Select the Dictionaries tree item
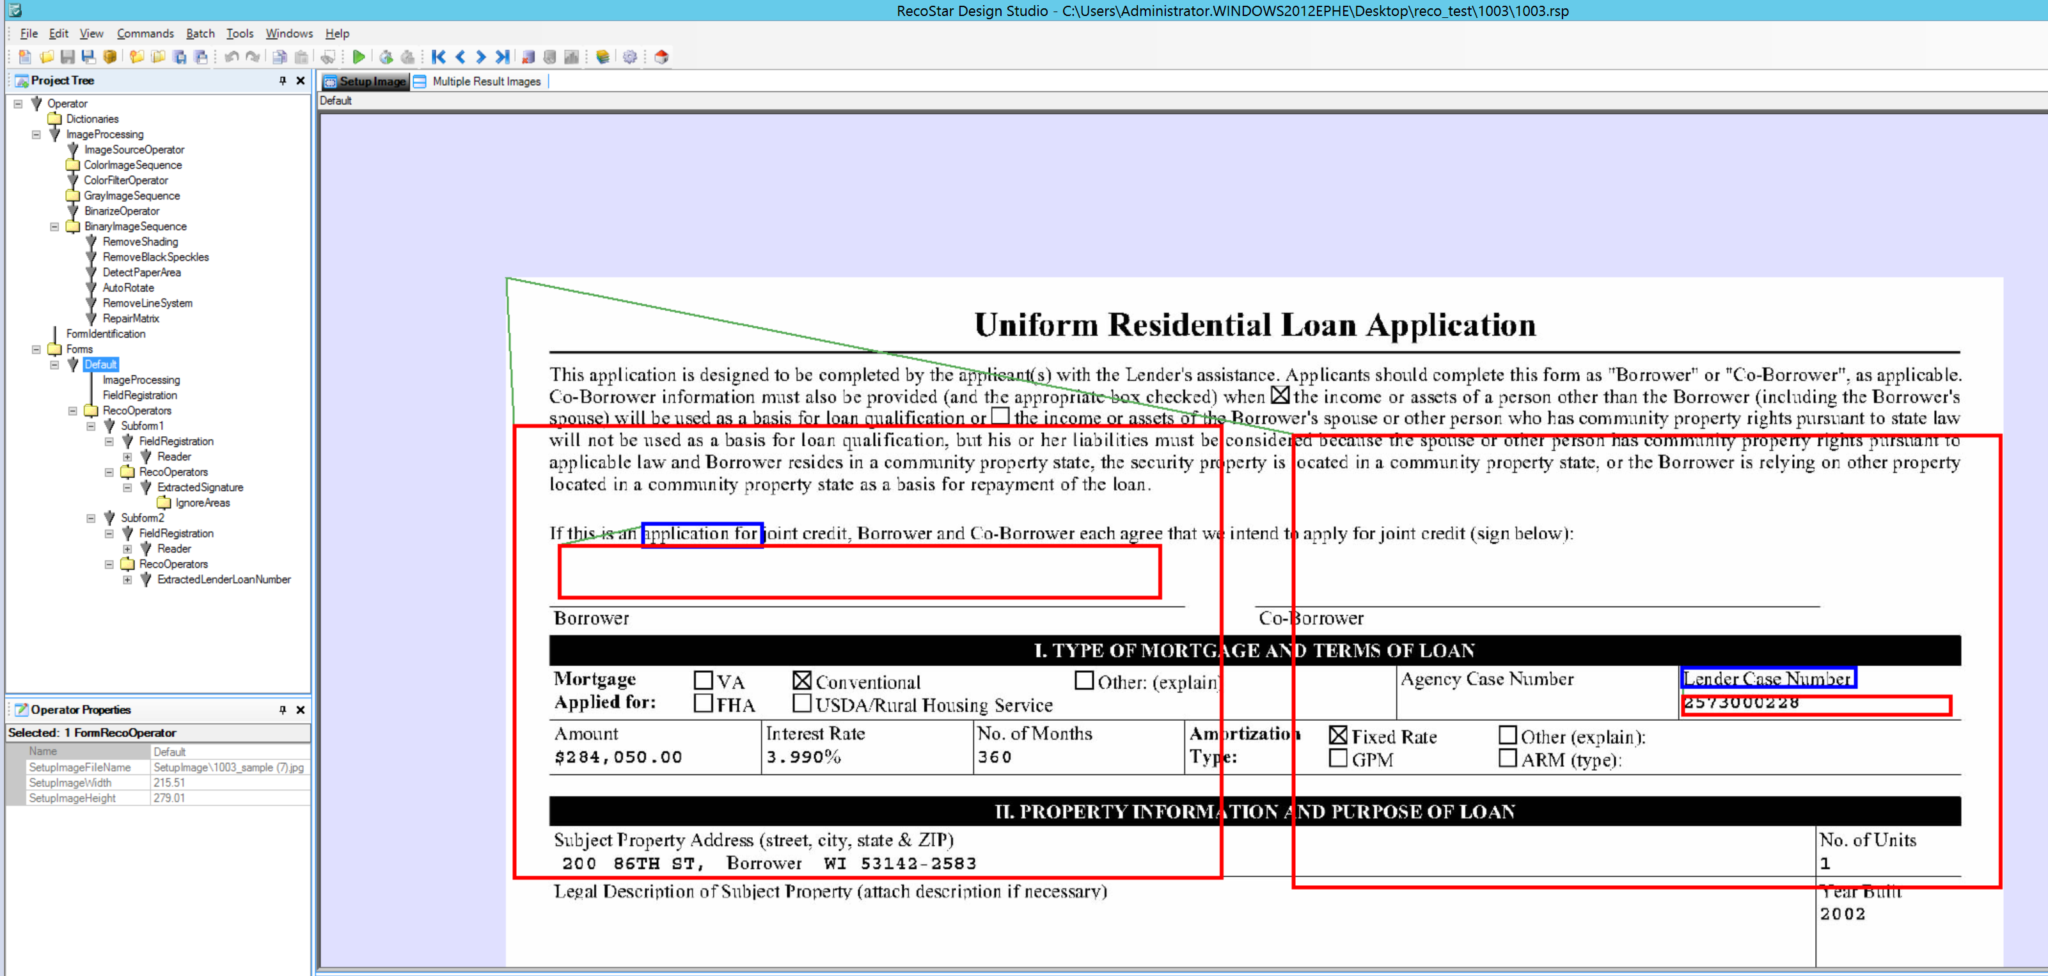The width and height of the screenshot is (2048, 976). point(92,119)
